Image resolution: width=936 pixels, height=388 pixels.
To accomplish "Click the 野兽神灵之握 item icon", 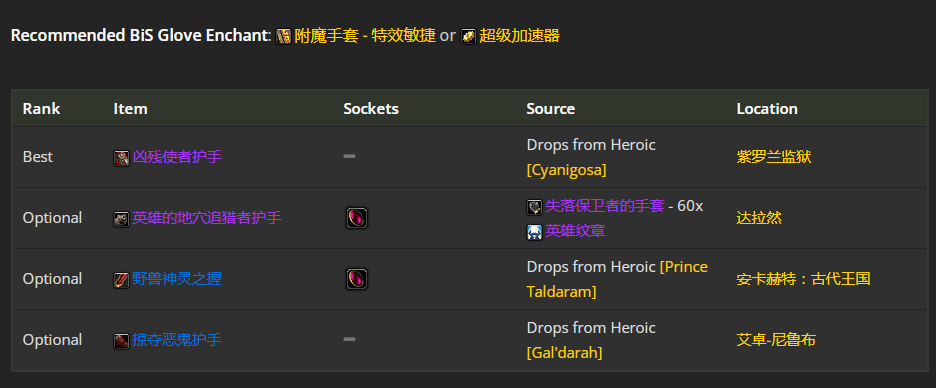I will [x=122, y=279].
